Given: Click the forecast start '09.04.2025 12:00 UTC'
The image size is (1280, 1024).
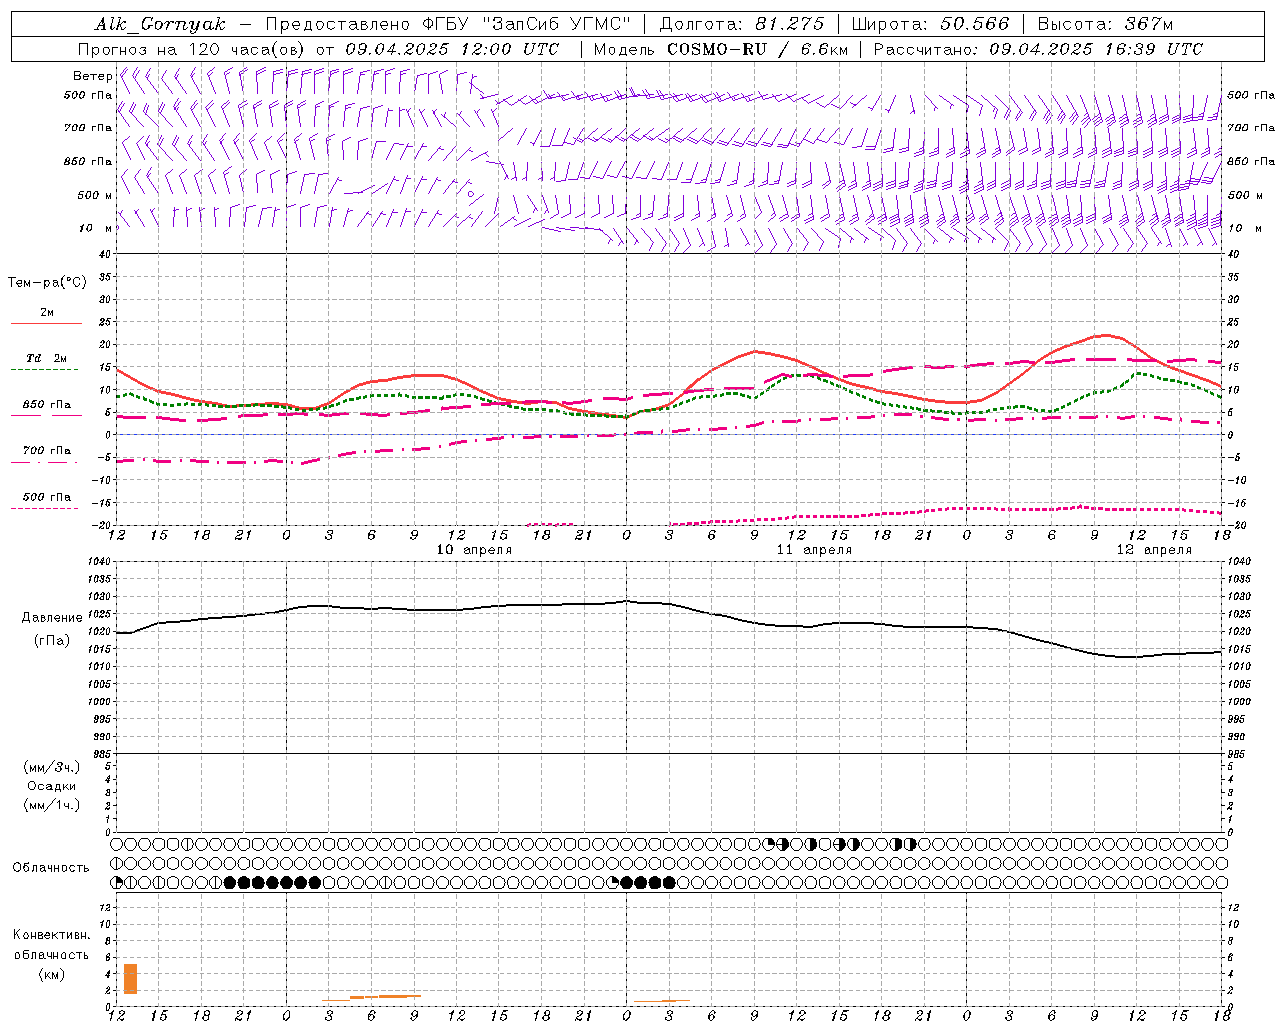Looking at the screenshot, I should (x=452, y=49).
